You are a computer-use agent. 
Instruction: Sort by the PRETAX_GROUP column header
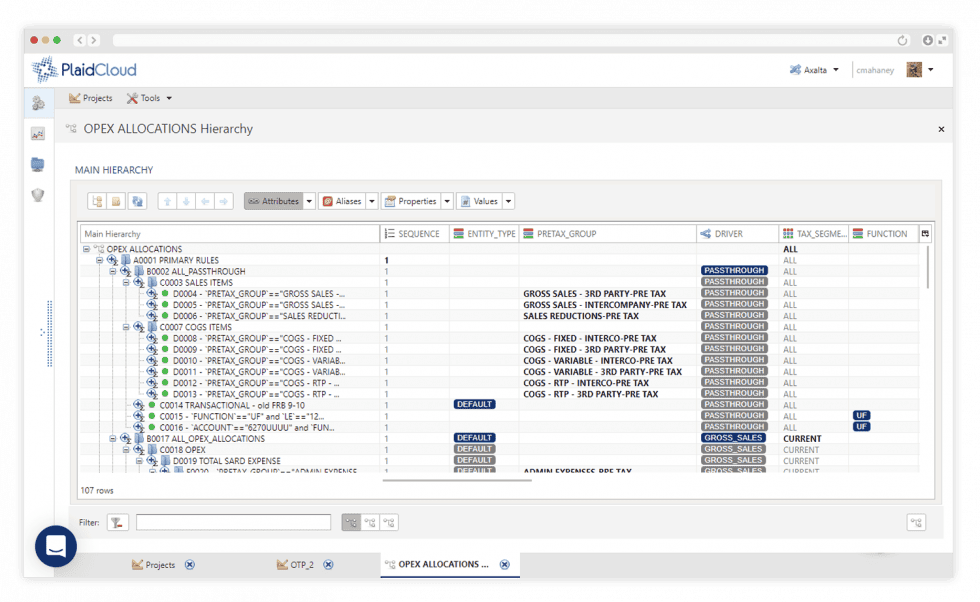point(607,234)
